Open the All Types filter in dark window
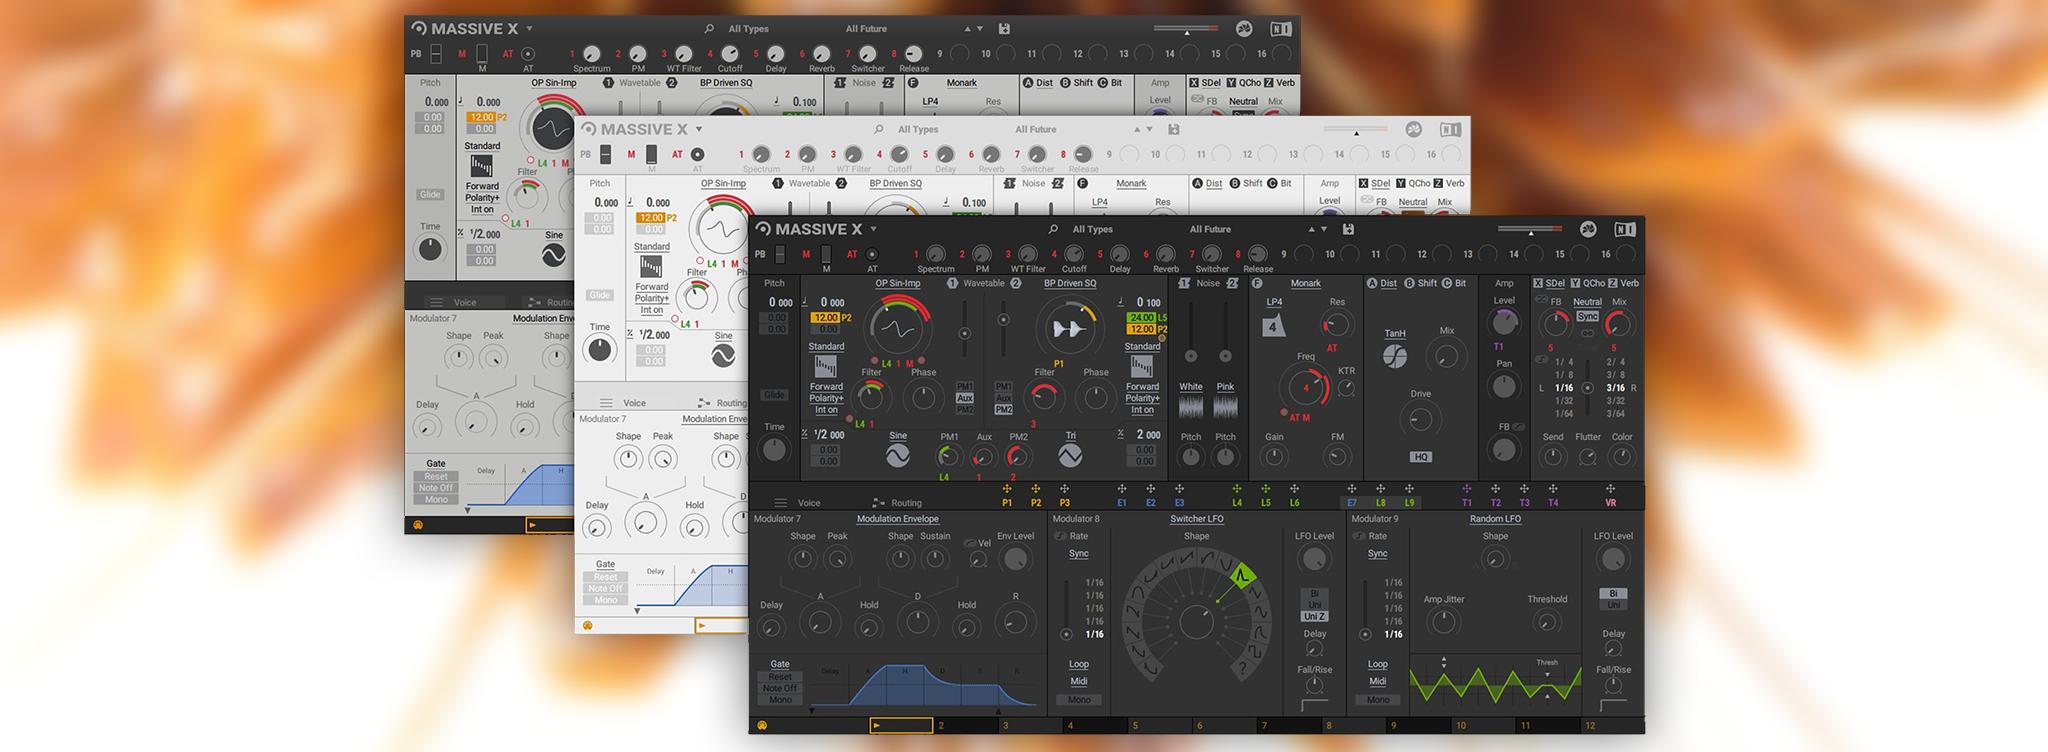The height and width of the screenshot is (752, 2048). [x=1092, y=229]
